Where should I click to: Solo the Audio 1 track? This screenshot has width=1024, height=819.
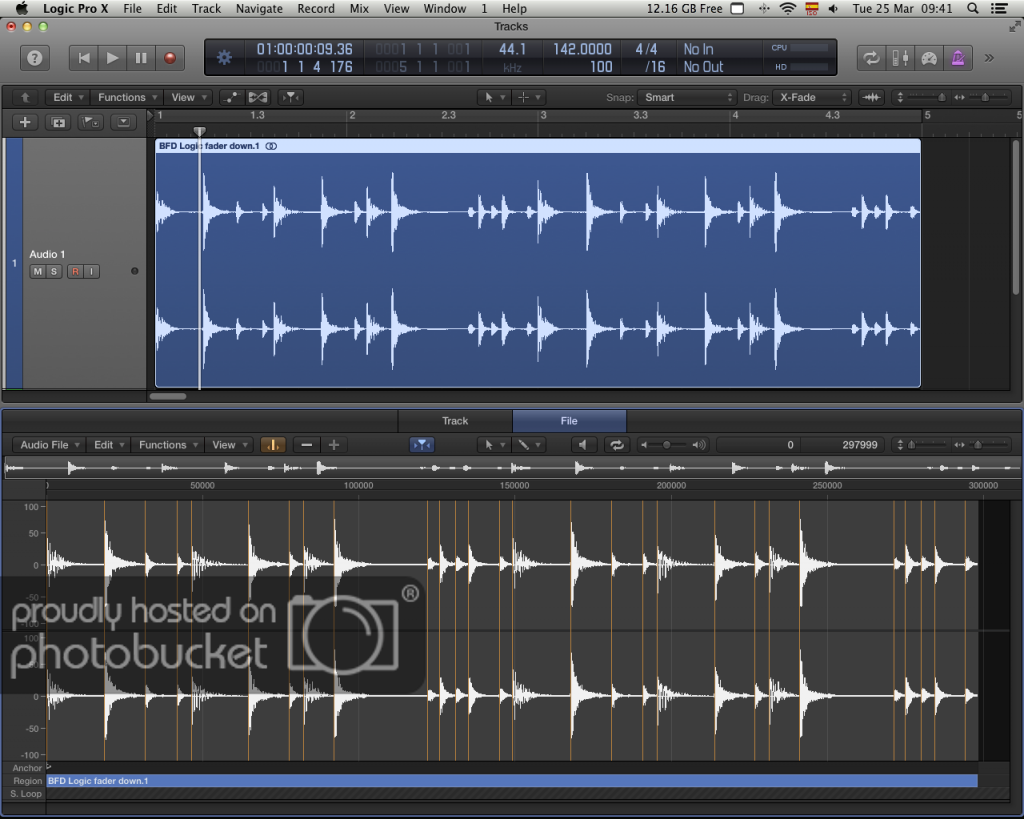tap(53, 272)
